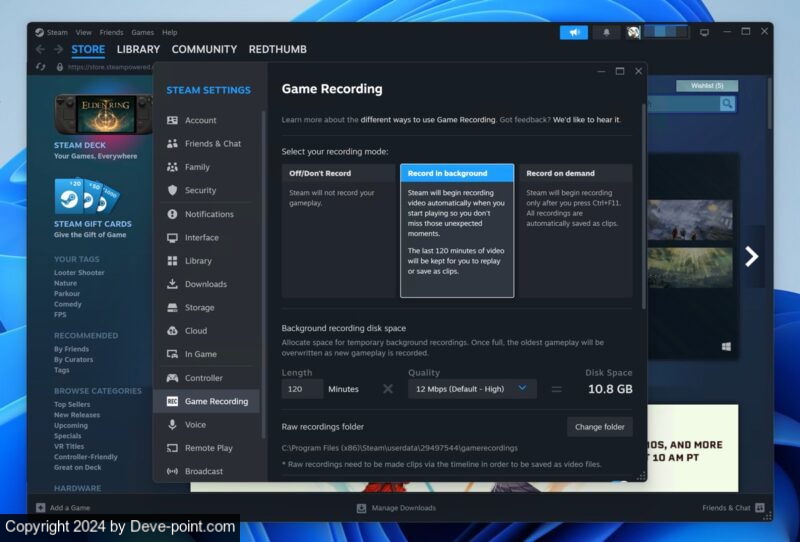
Task: Click the Security shield icon
Action: pyautogui.click(x=173, y=190)
